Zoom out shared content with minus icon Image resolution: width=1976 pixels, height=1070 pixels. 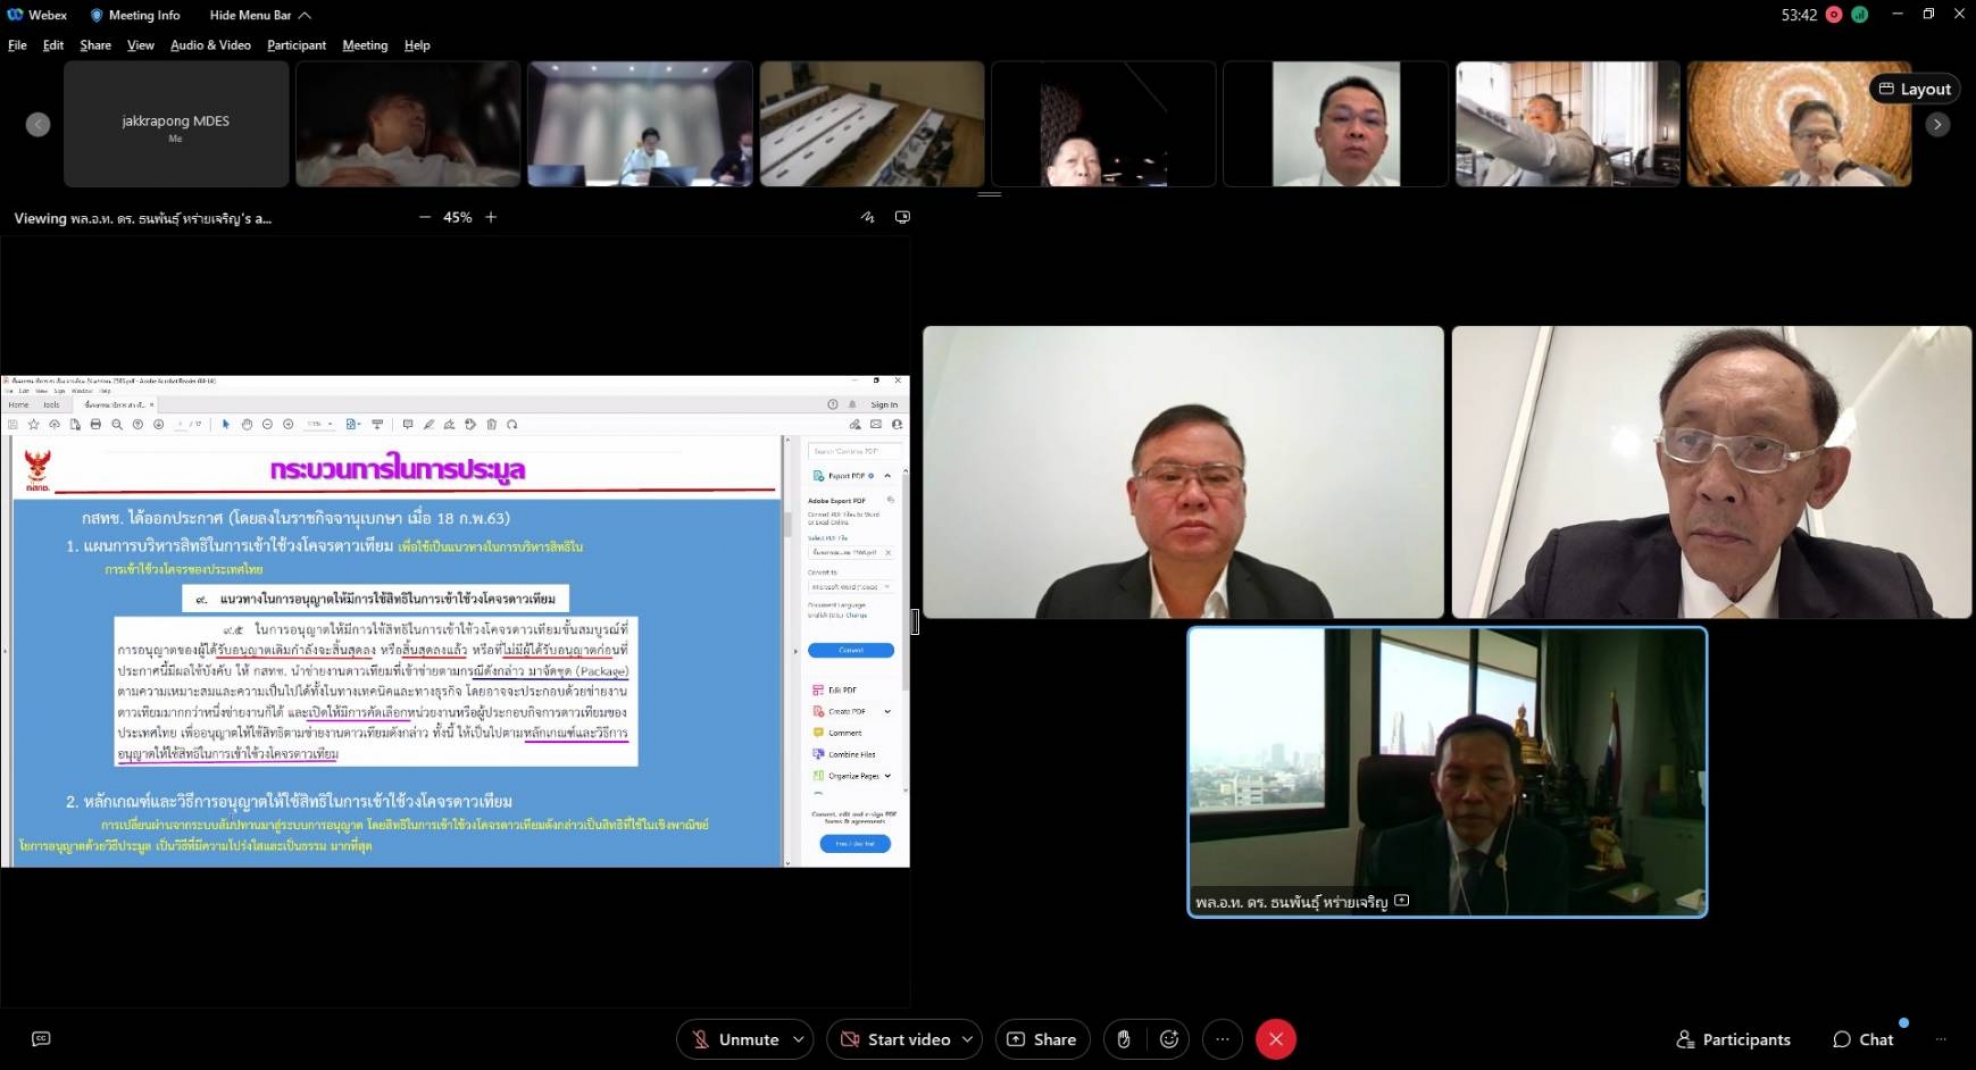click(x=425, y=217)
